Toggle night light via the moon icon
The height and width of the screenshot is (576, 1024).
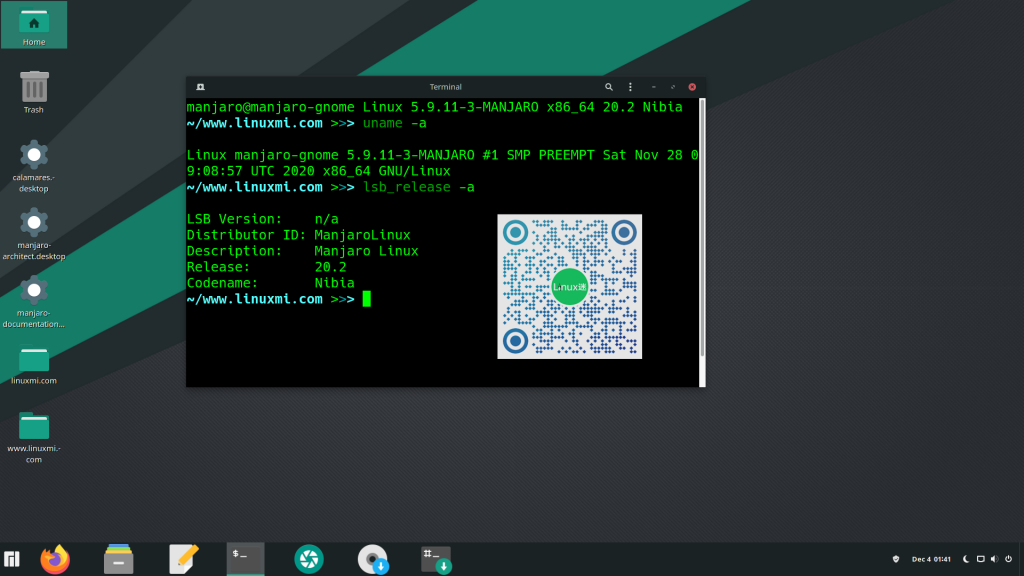[964, 559]
